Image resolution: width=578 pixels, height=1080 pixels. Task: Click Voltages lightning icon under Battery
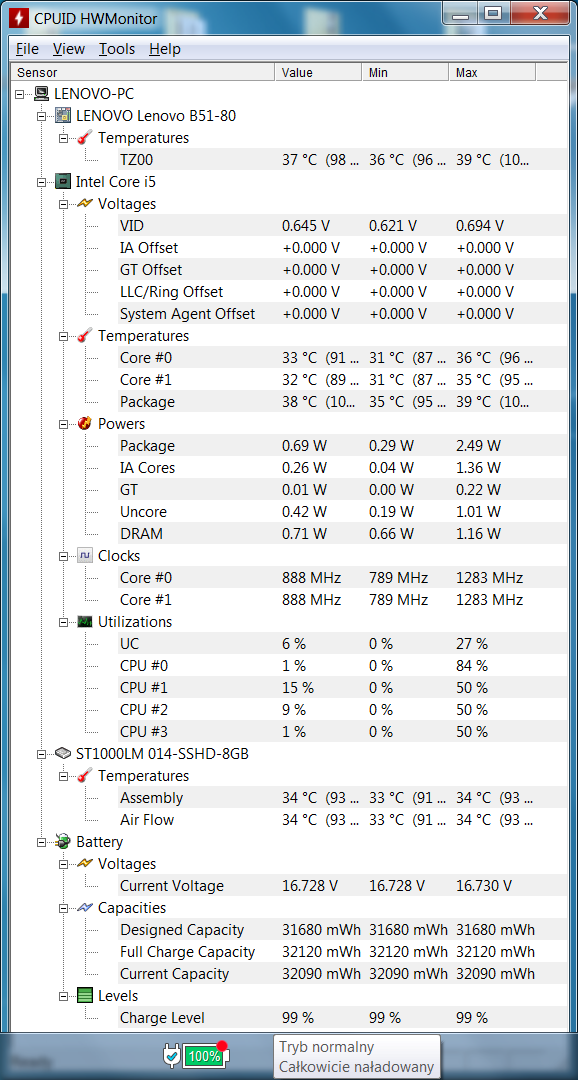(x=85, y=864)
